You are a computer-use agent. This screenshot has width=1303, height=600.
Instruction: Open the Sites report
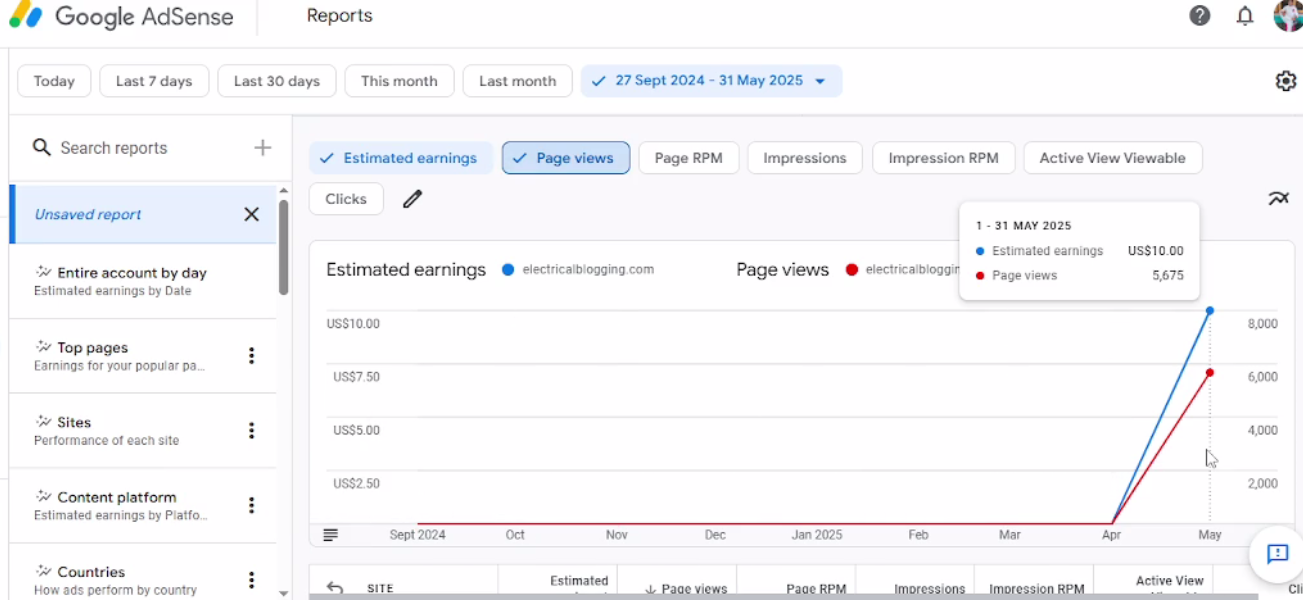[143, 431]
